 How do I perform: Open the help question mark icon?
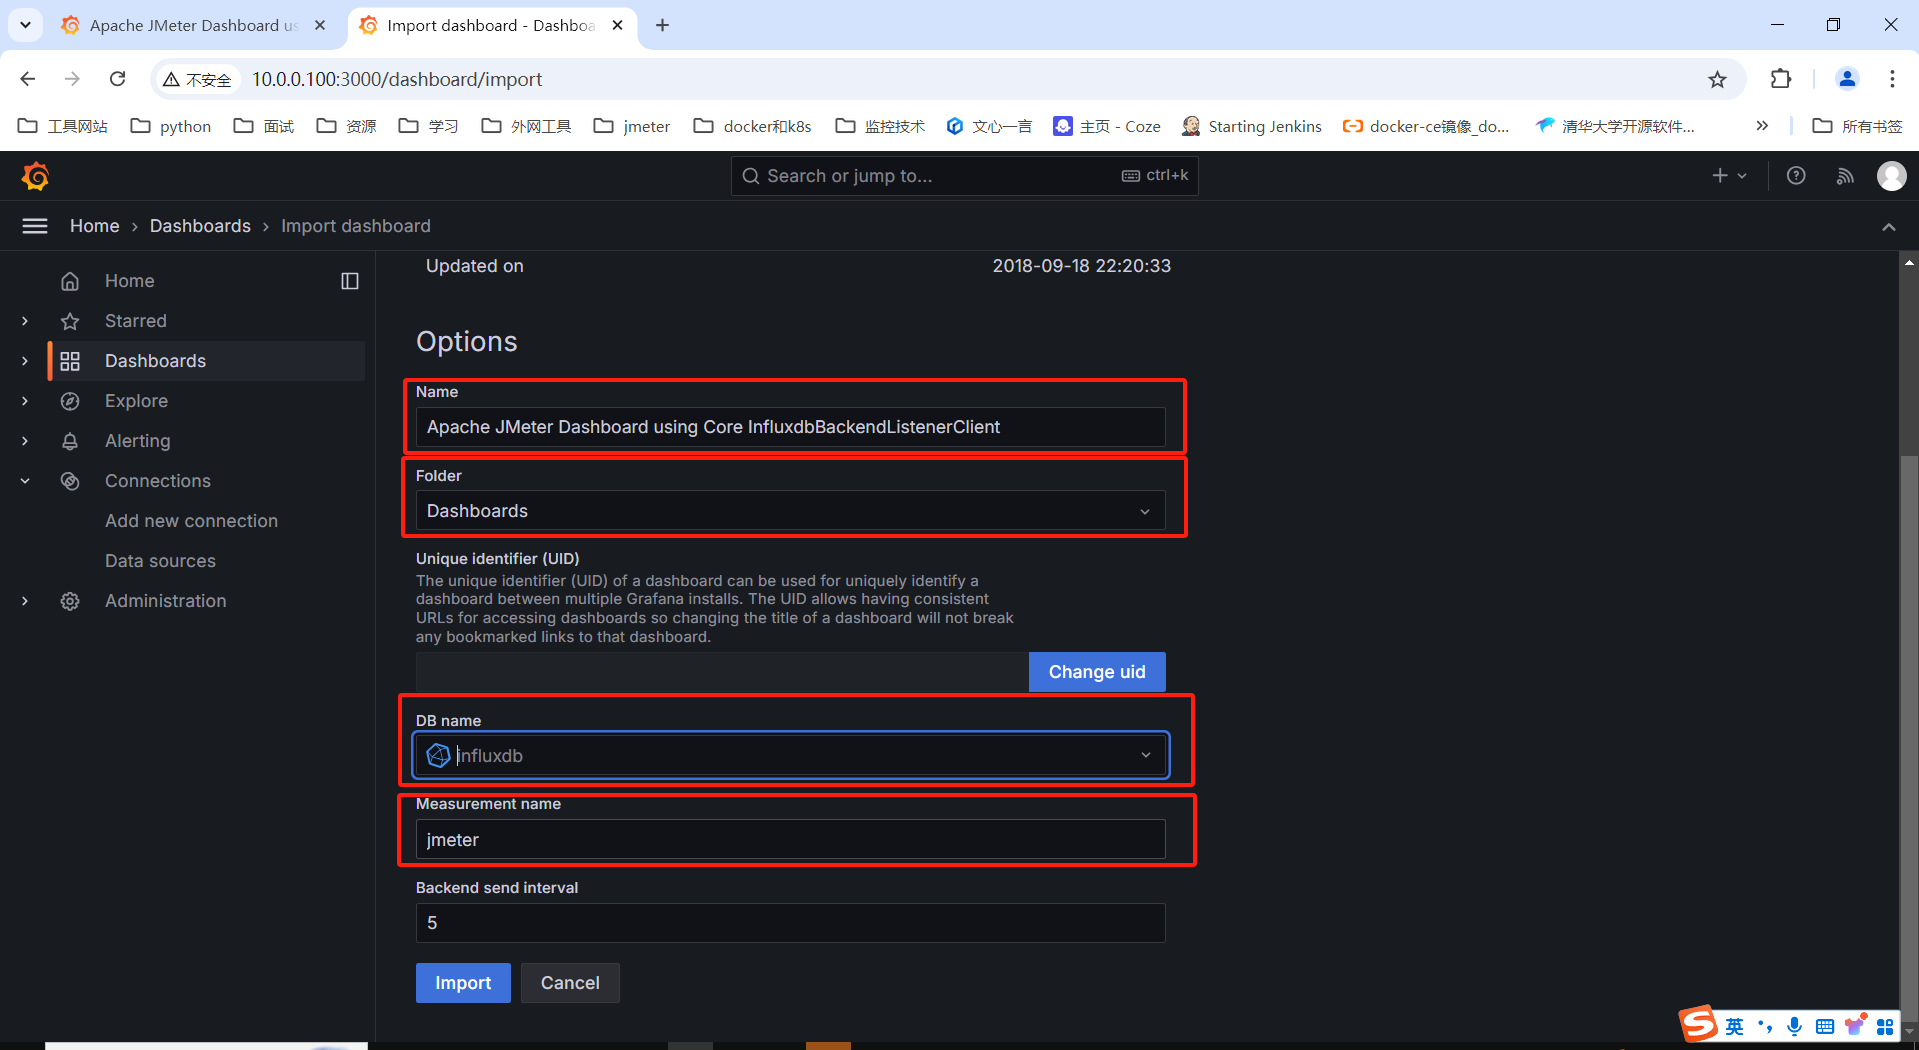click(1796, 176)
